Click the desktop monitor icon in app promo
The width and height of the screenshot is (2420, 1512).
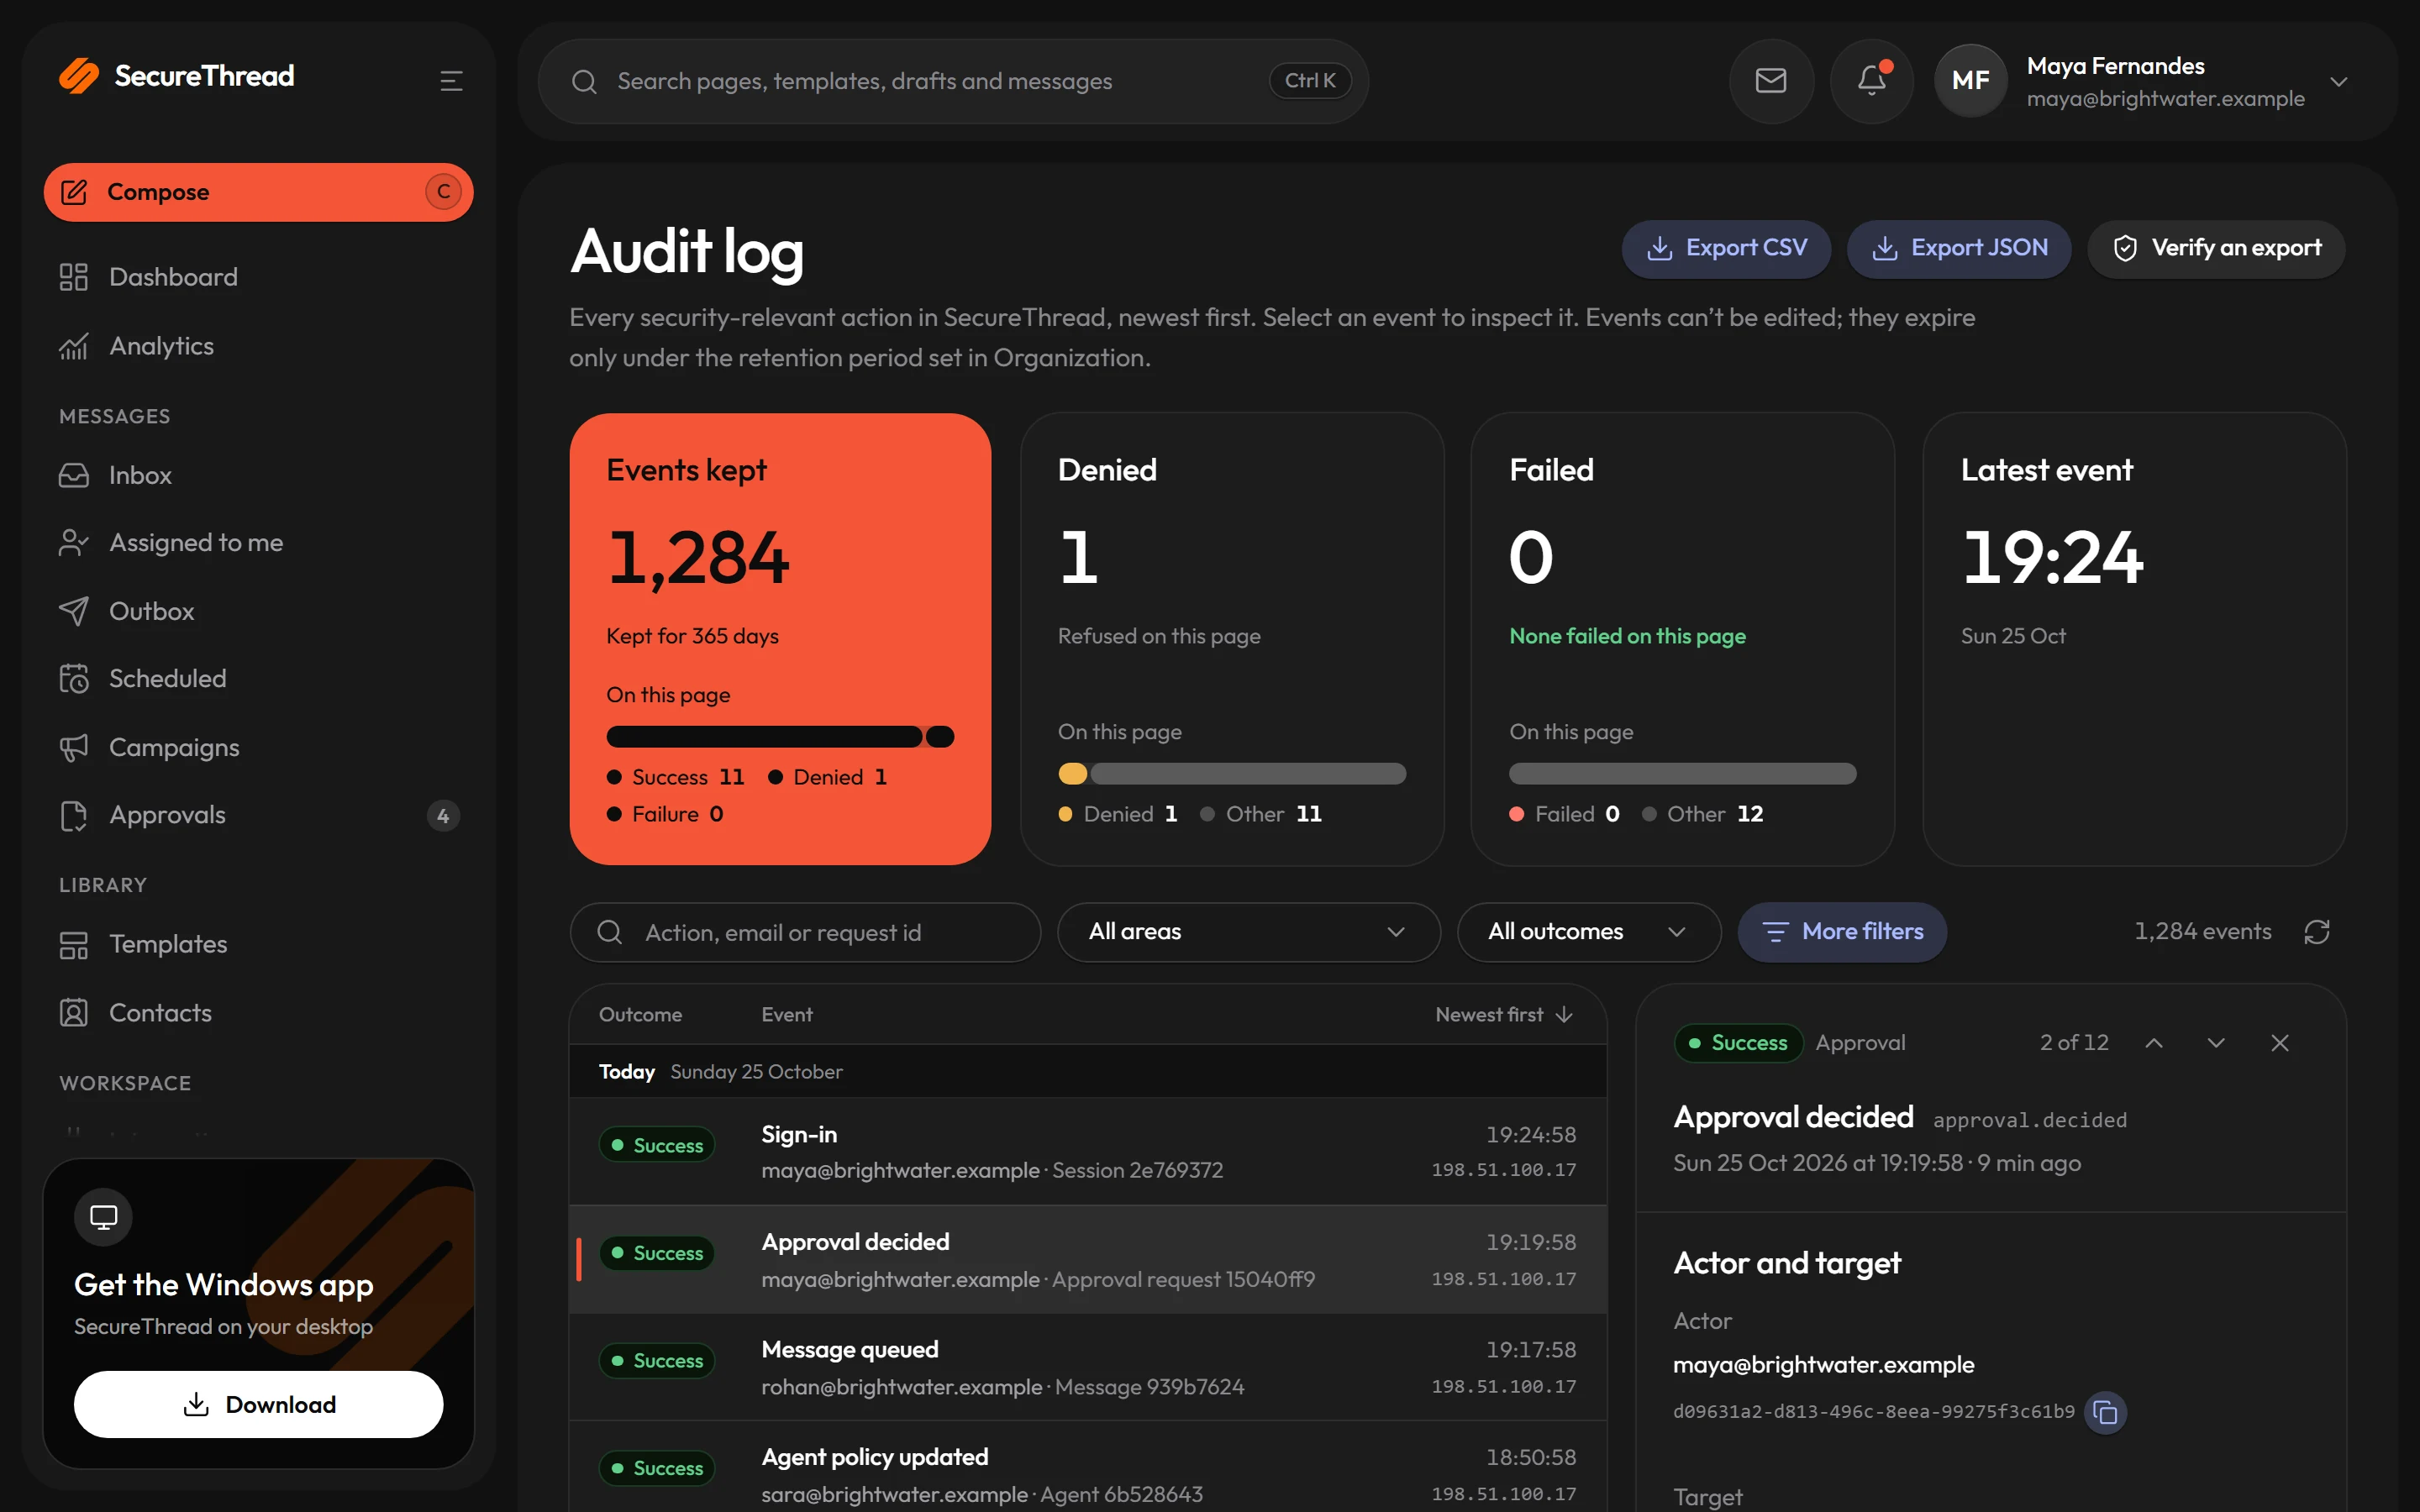[103, 1217]
